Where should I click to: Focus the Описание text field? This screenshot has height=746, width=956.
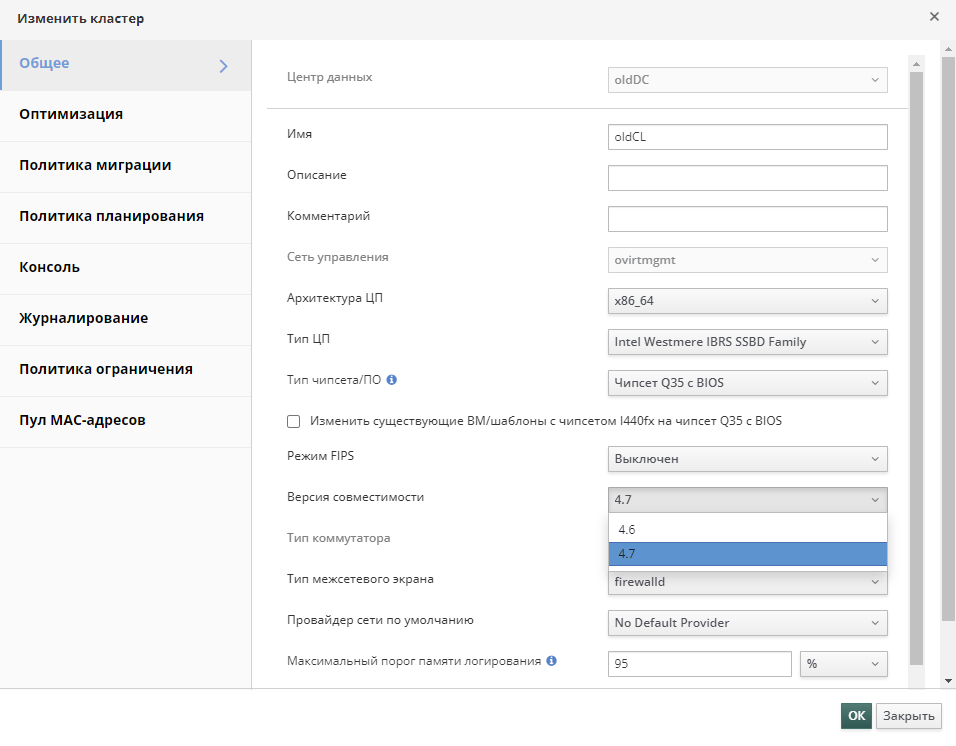coord(747,178)
